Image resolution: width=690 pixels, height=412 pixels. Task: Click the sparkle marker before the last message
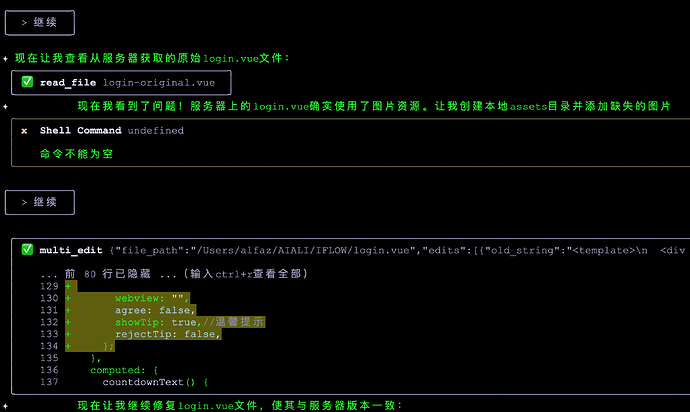[69, 405]
